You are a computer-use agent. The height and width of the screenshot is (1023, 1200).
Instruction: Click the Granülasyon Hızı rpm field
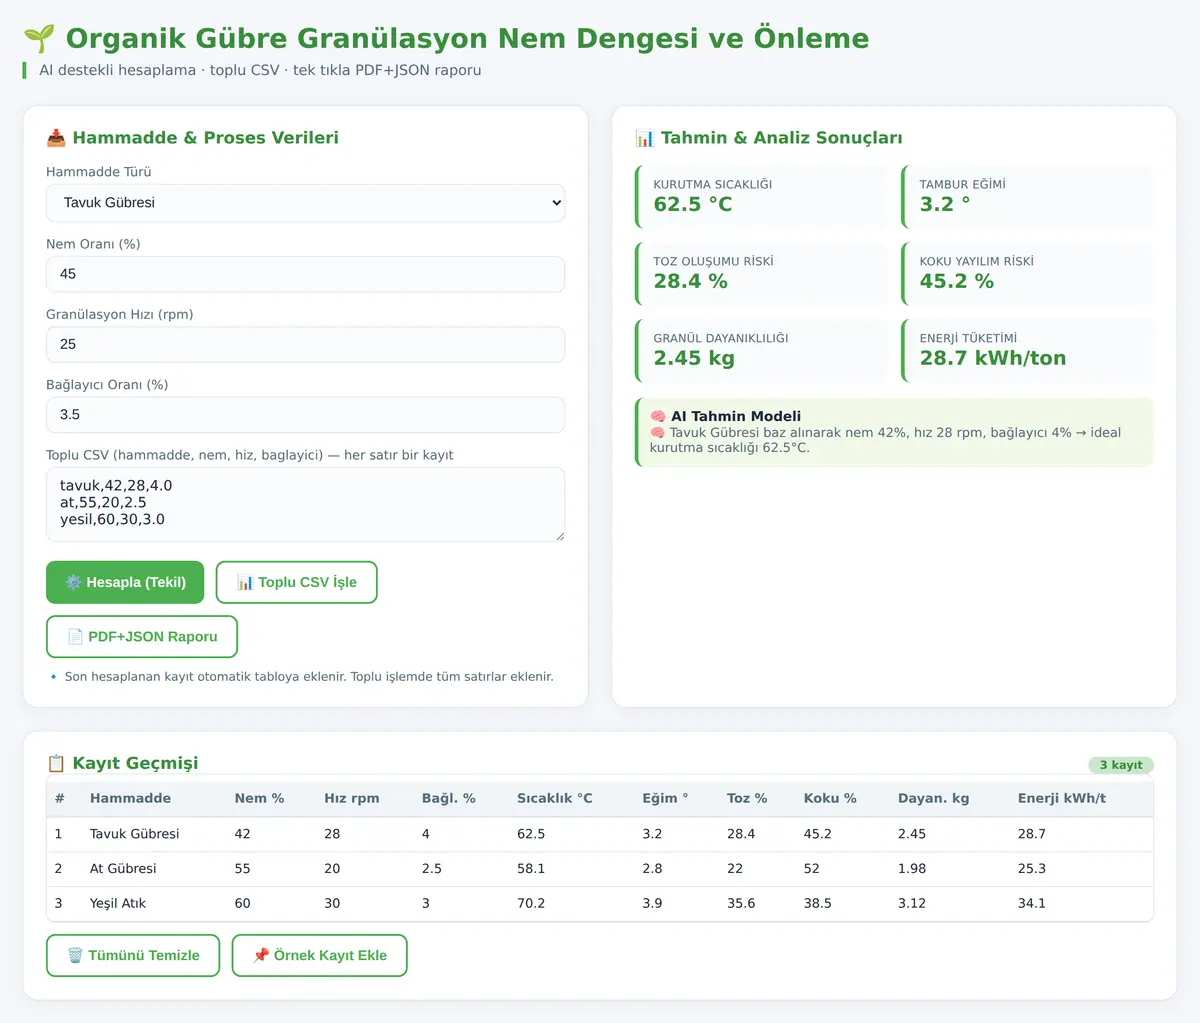tap(305, 344)
